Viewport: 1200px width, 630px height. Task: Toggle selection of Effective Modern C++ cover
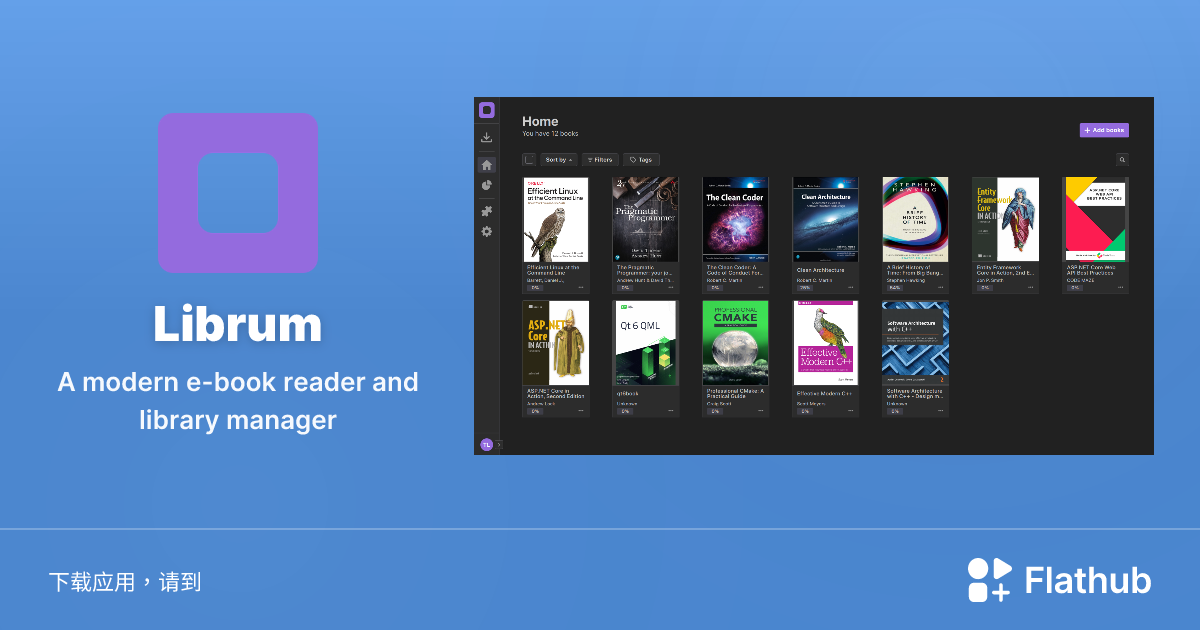825,342
